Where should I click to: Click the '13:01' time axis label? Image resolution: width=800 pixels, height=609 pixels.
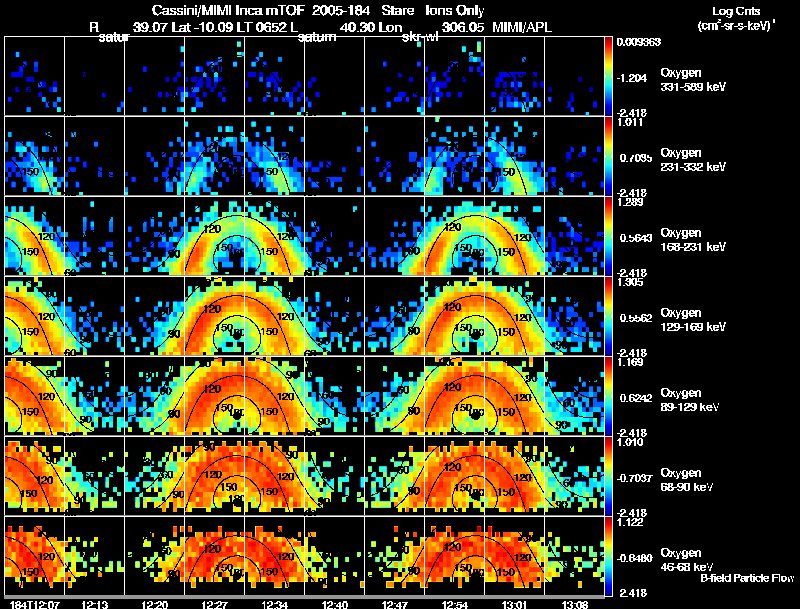coord(514,604)
